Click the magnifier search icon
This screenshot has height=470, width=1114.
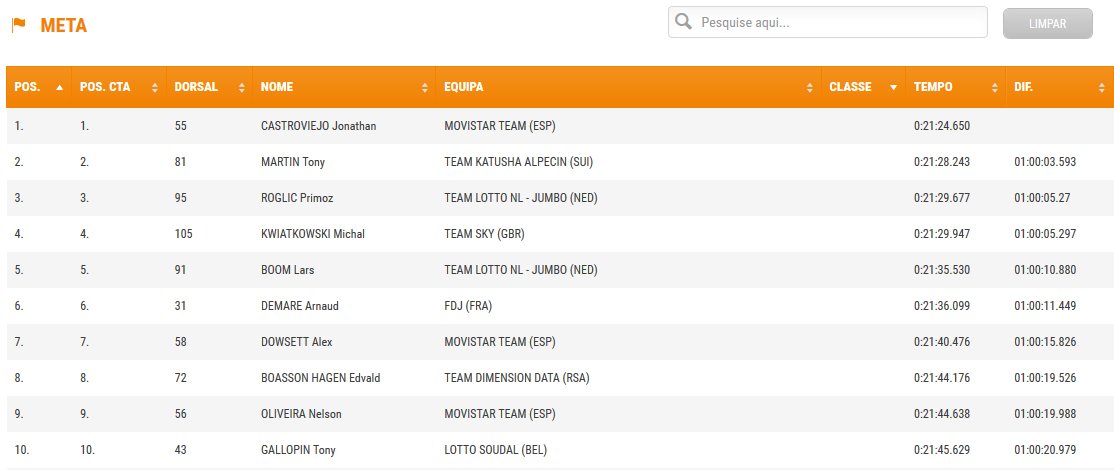[x=683, y=22]
